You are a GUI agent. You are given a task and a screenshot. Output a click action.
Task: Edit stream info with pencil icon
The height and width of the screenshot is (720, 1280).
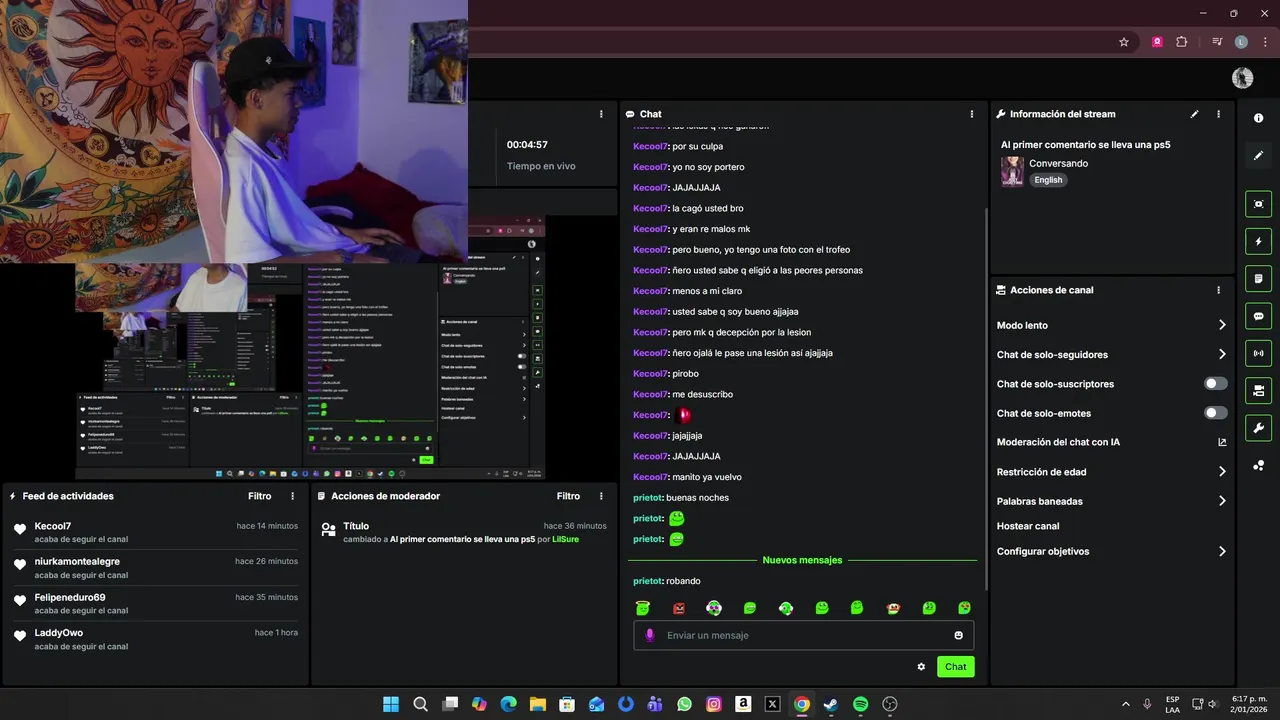click(x=1194, y=114)
